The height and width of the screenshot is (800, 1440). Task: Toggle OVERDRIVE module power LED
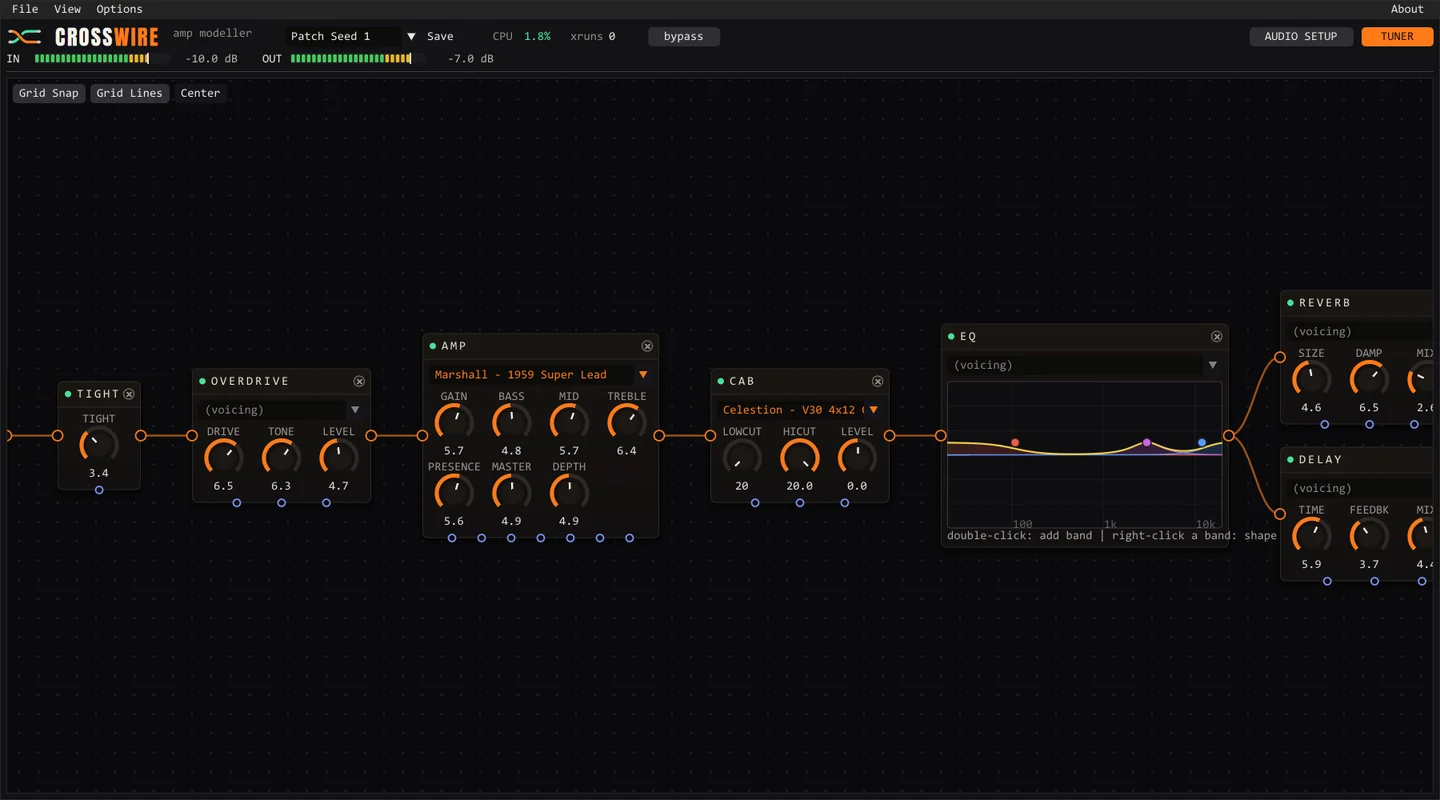(x=202, y=381)
